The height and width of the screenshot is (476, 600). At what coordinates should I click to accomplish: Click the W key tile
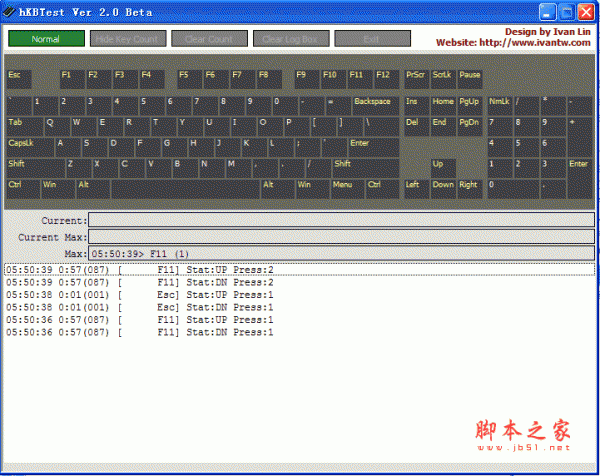pyautogui.click(x=84, y=127)
